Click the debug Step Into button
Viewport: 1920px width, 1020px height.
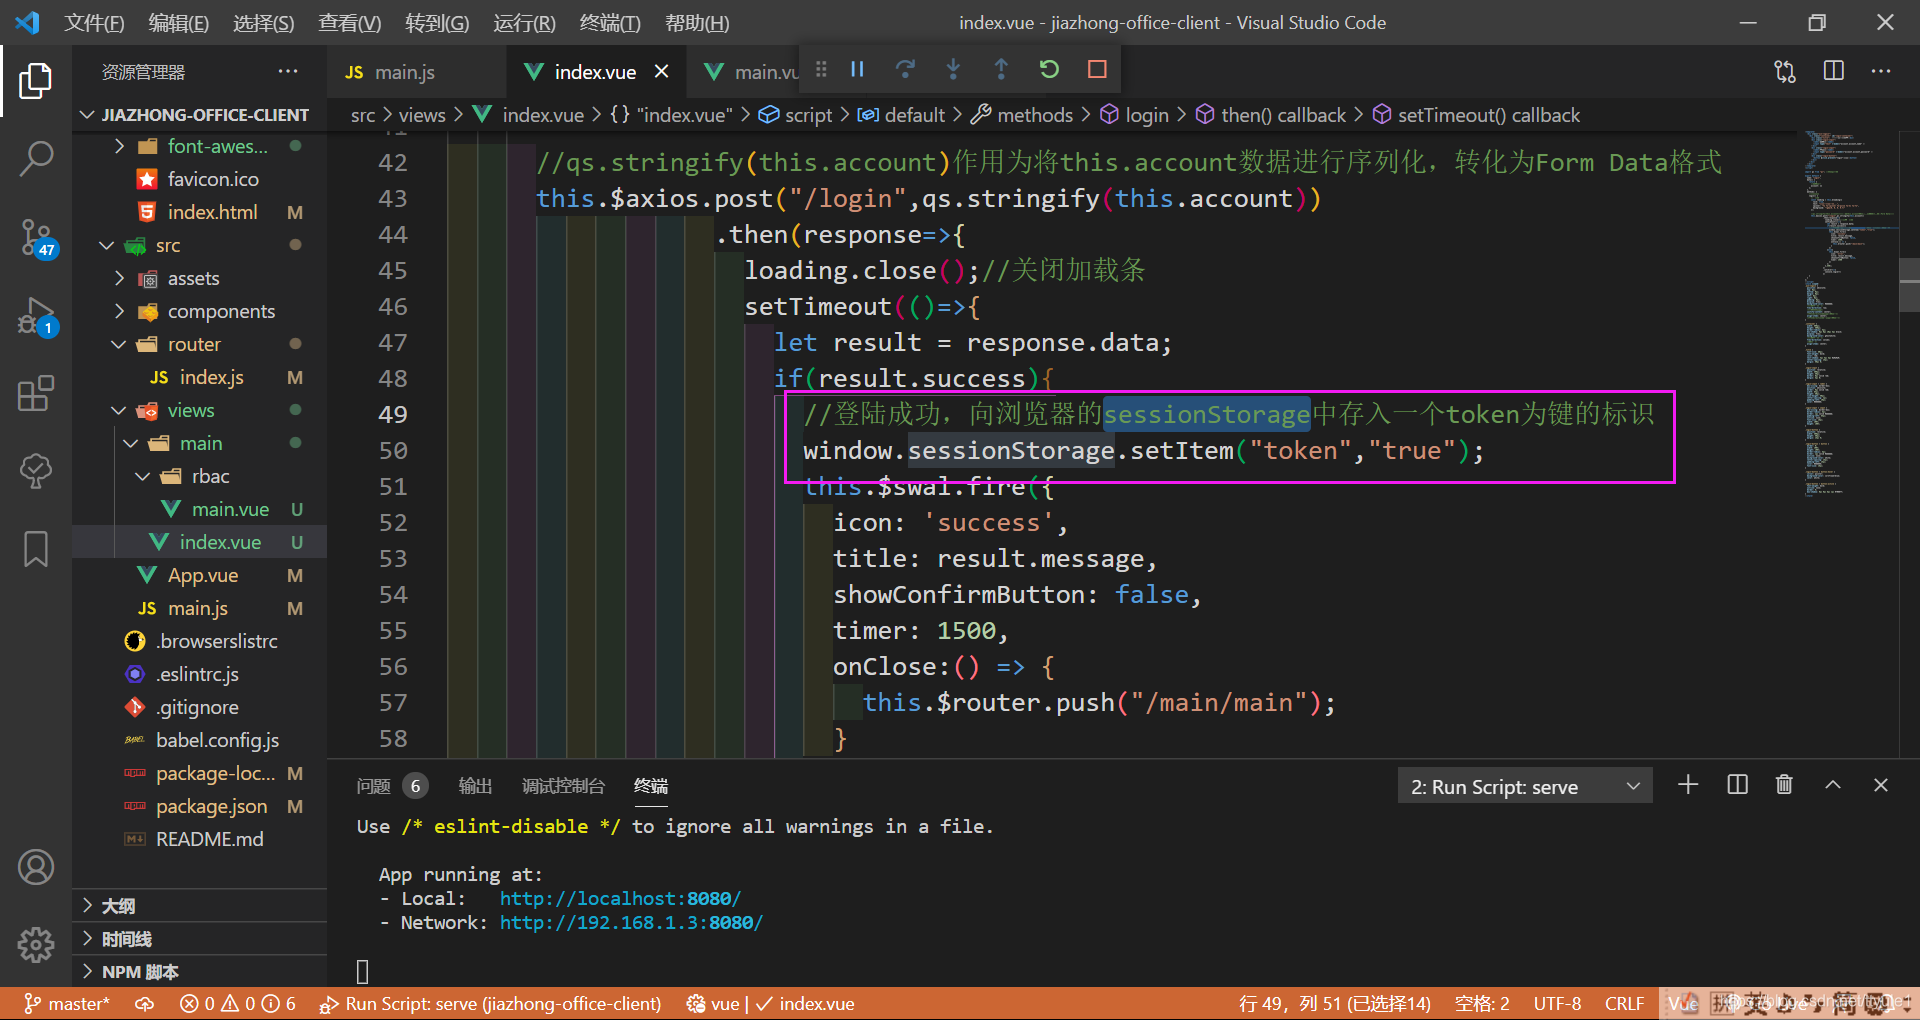(953, 69)
